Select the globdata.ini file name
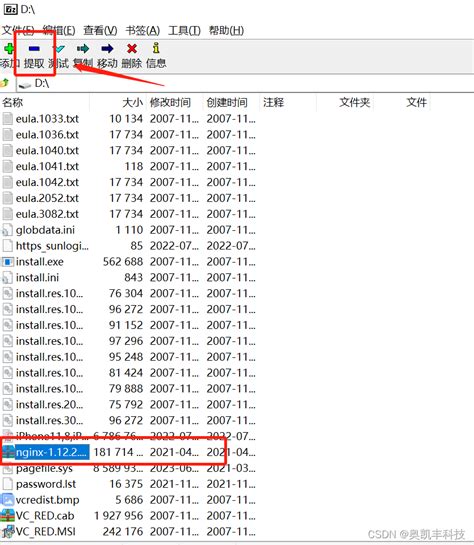The height and width of the screenshot is (545, 474). 45,230
